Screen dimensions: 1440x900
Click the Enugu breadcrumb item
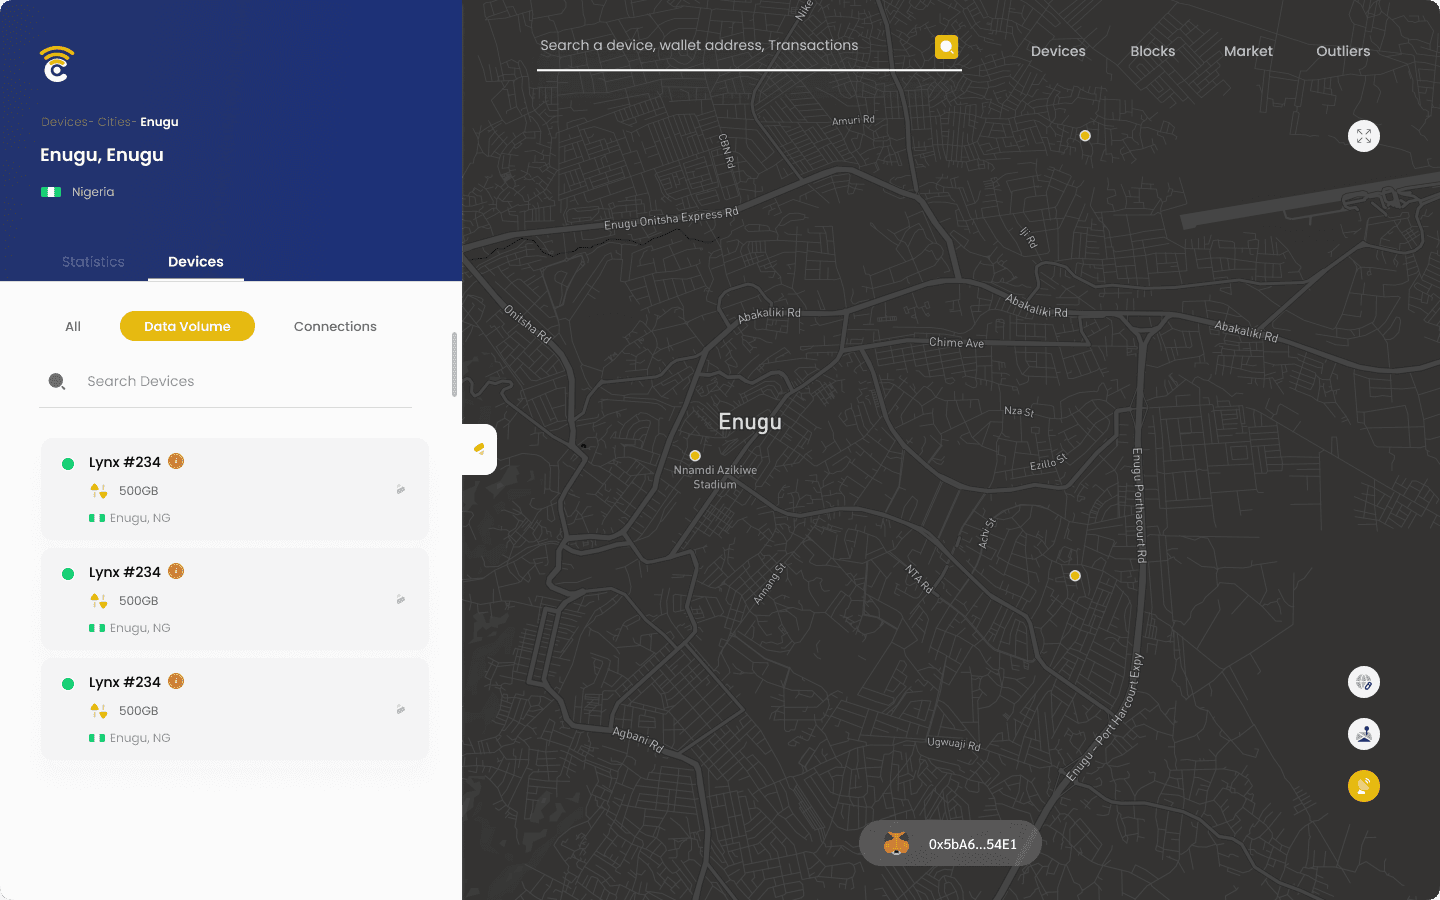tap(159, 122)
